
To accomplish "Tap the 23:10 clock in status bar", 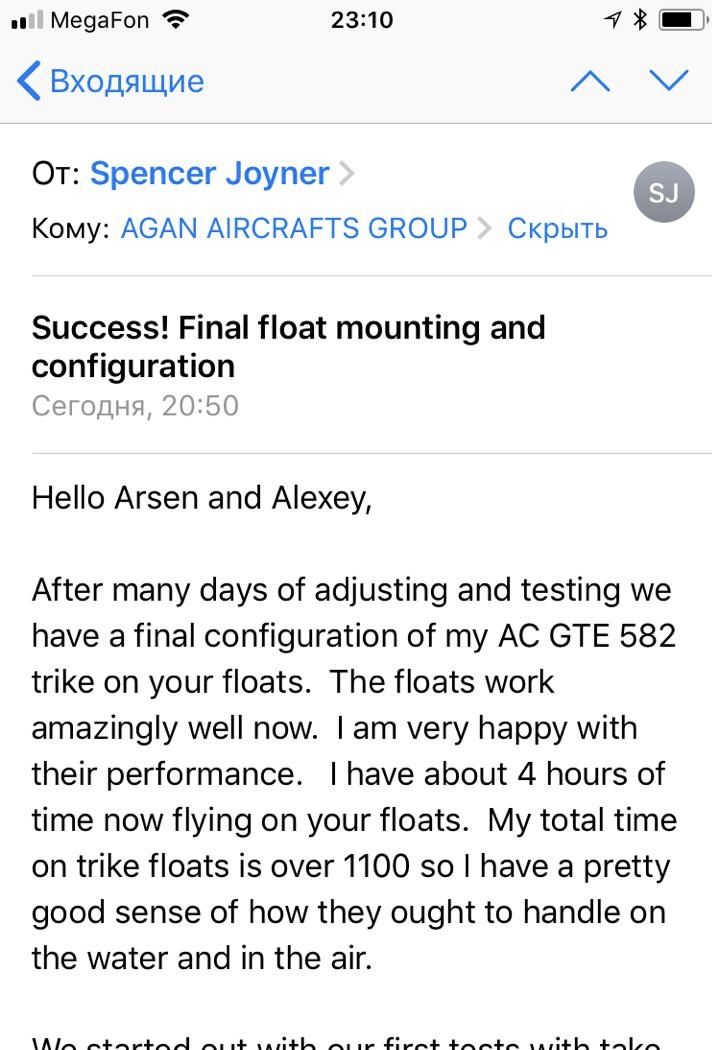I will click(x=361, y=20).
